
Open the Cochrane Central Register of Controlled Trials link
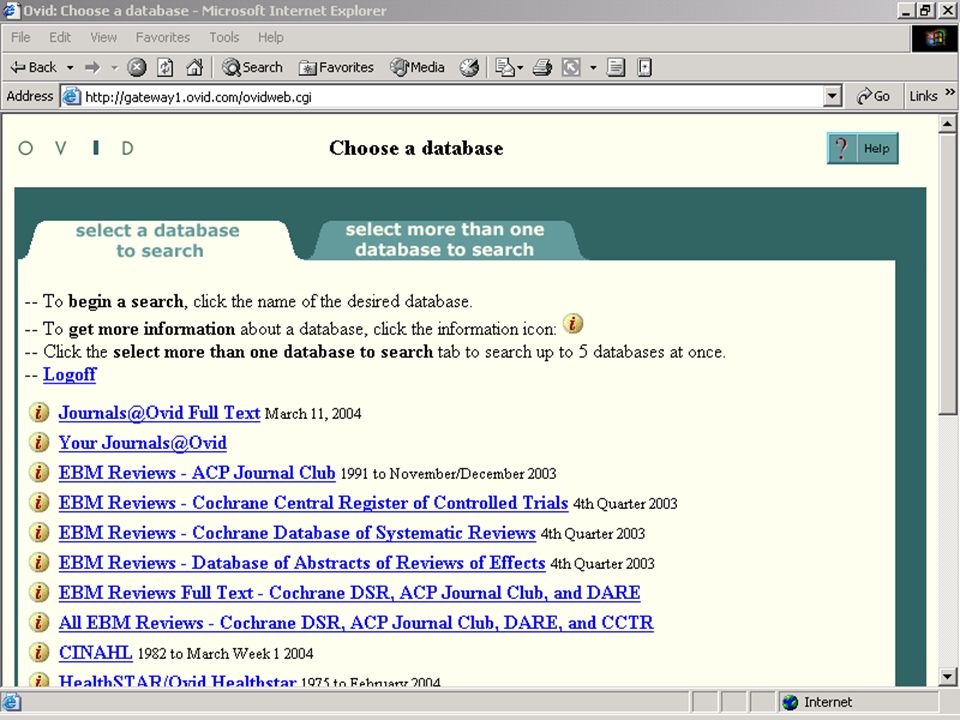click(313, 503)
